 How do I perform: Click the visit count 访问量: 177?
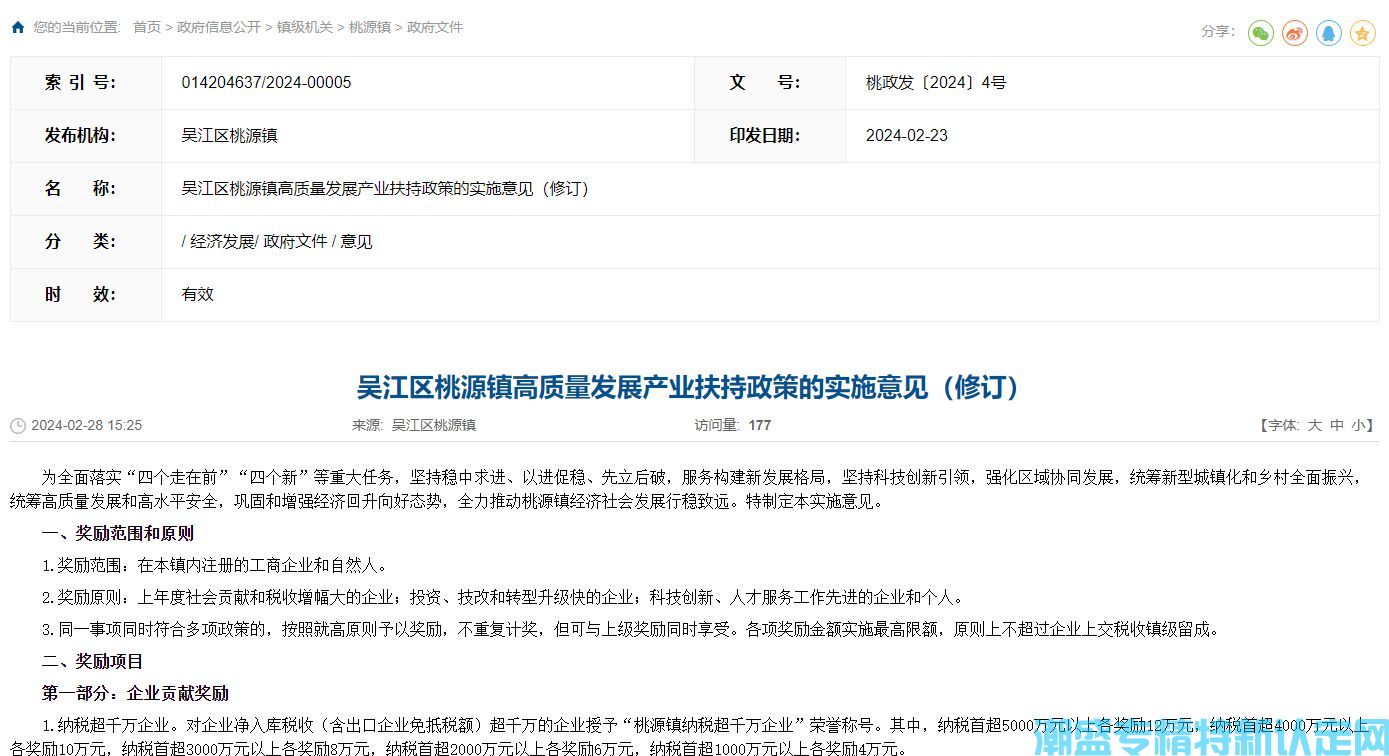pyautogui.click(x=733, y=425)
